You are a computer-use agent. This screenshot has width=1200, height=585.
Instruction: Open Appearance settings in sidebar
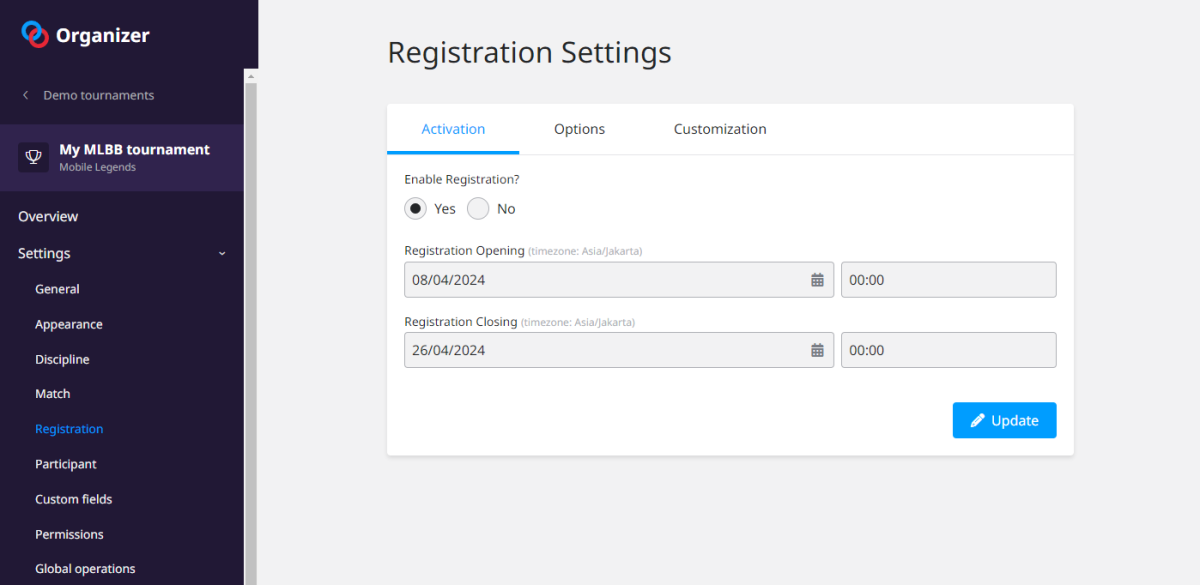[69, 324]
